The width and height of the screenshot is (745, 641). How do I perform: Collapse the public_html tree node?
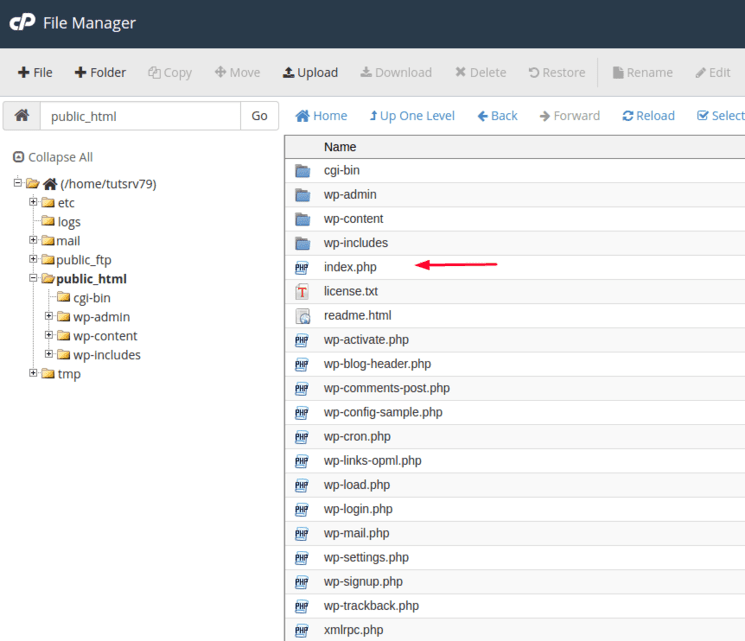33,278
